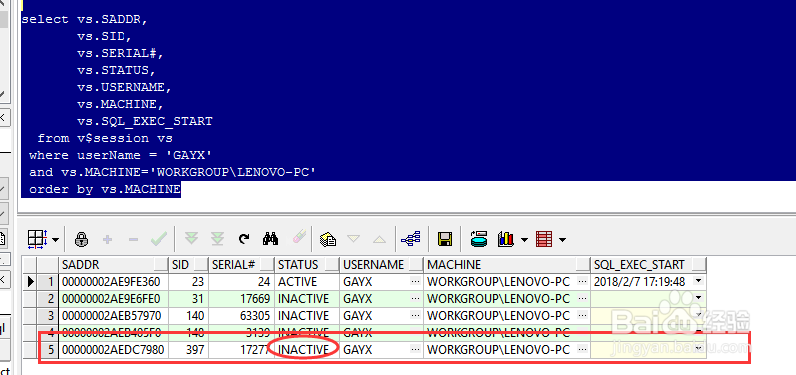Click the up triangle previous record icon
Screen dimensions: 796x375
(x=379, y=239)
